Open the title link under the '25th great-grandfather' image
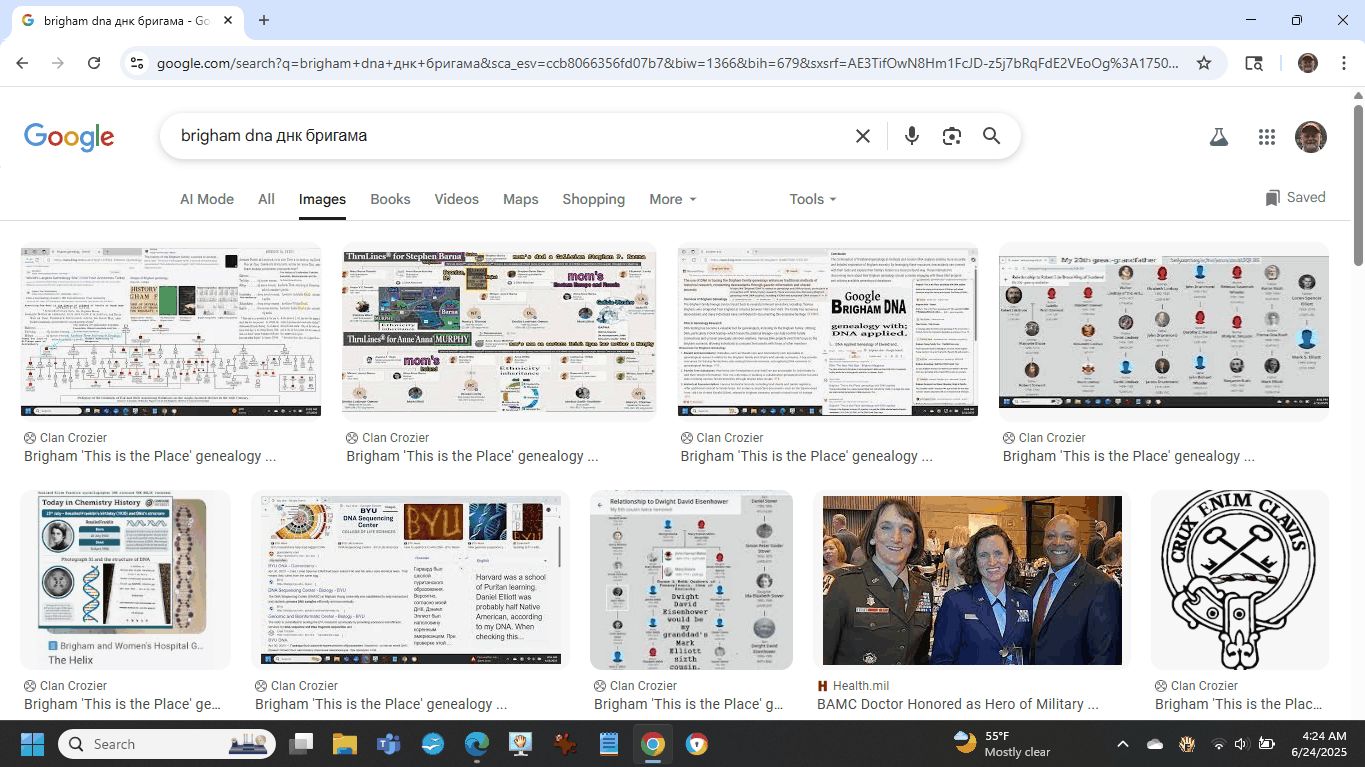The width and height of the screenshot is (1365, 767). (1128, 456)
